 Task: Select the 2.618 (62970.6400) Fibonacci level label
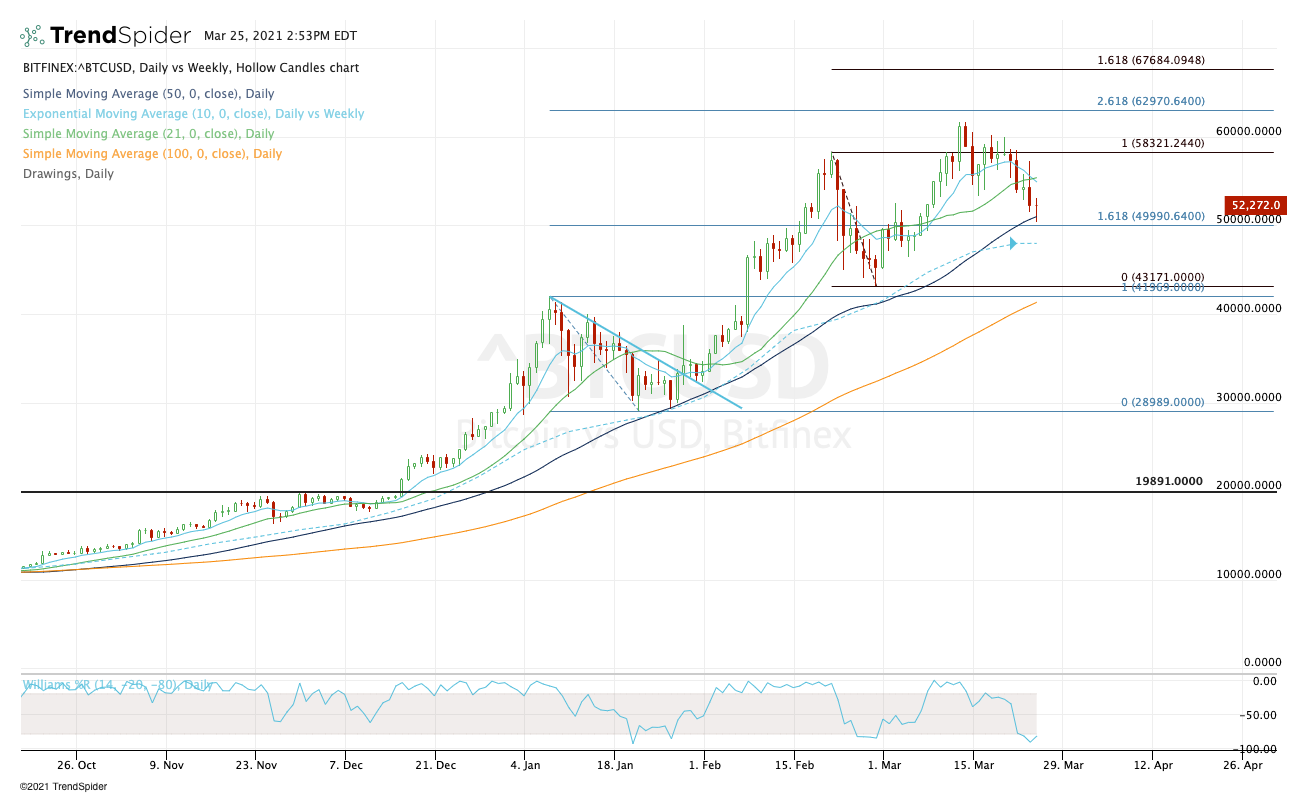point(1150,101)
